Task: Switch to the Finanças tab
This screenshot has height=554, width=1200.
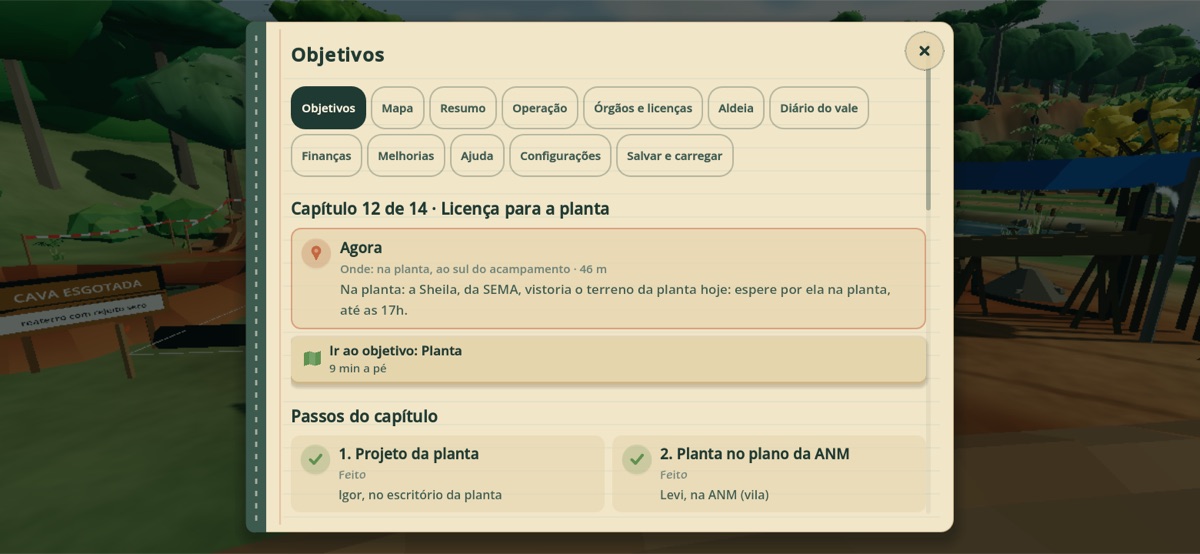Action: 326,156
